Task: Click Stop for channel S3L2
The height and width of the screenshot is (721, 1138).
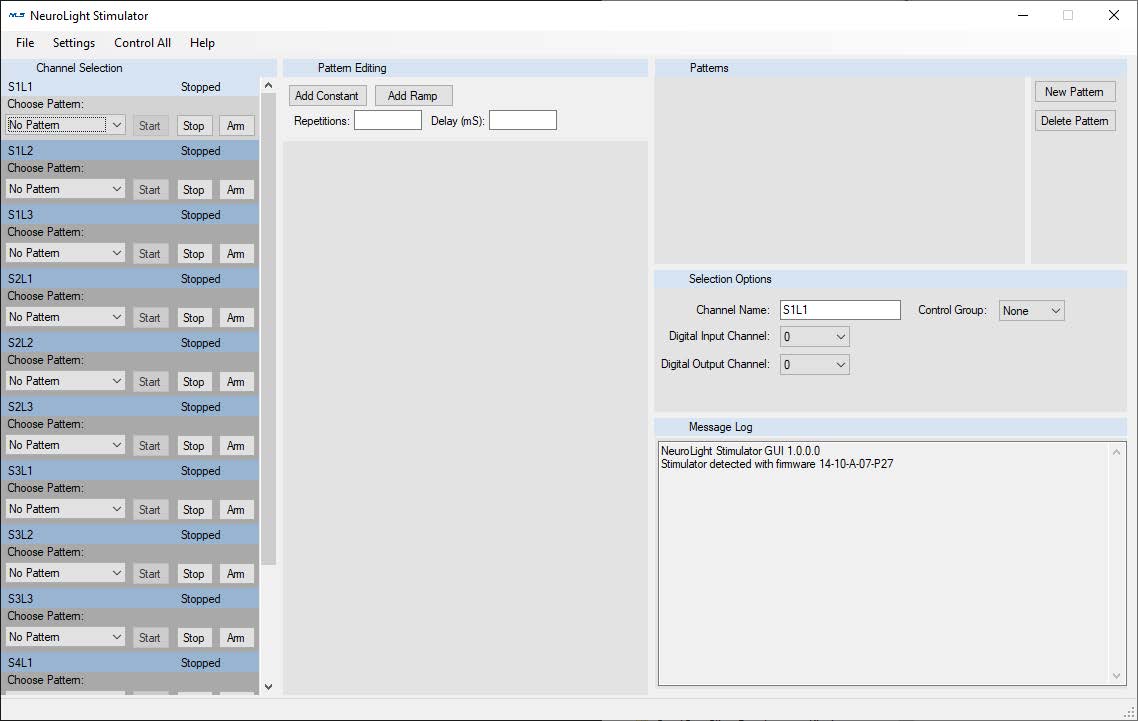Action: [195, 574]
